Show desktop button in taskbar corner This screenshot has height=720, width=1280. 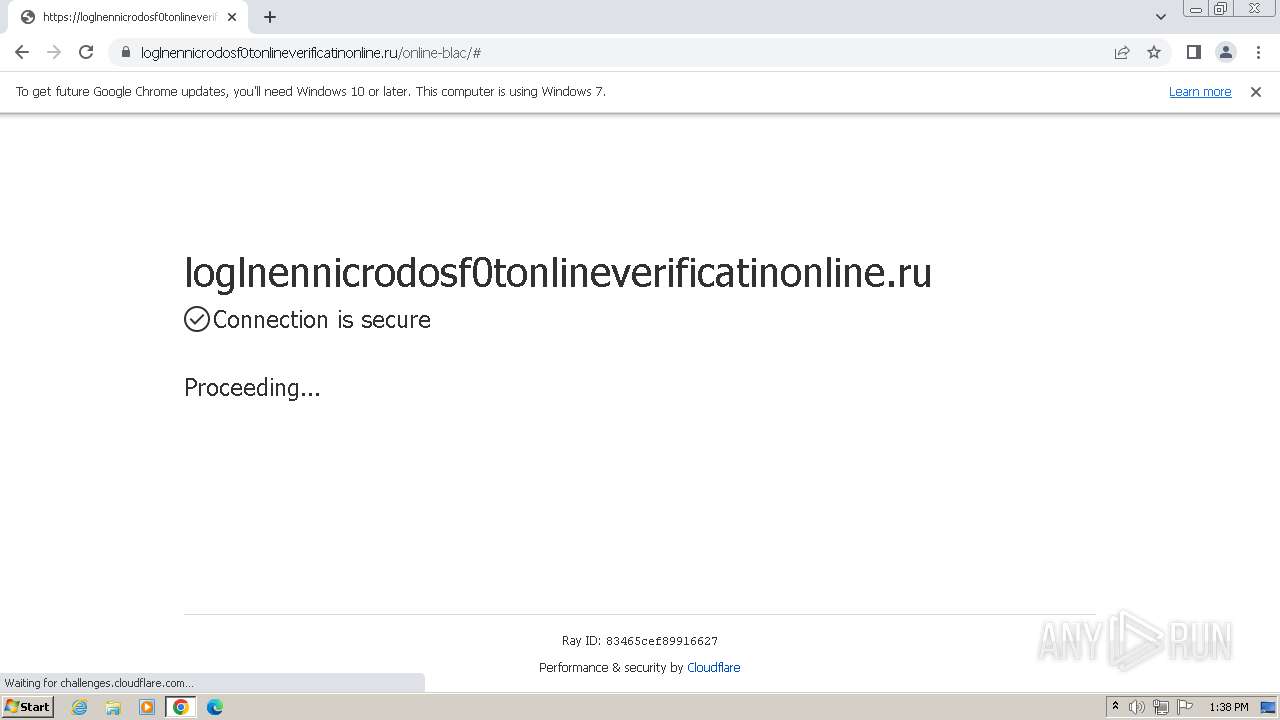tap(1269, 707)
